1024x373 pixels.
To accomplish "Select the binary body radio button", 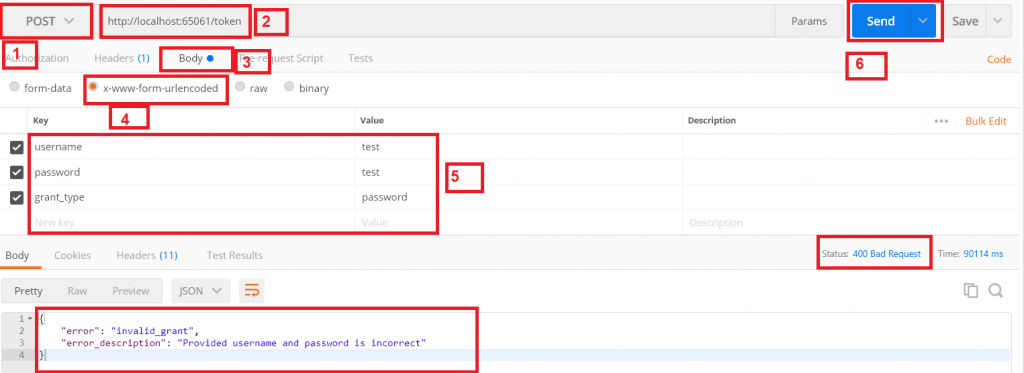I will tap(289, 88).
